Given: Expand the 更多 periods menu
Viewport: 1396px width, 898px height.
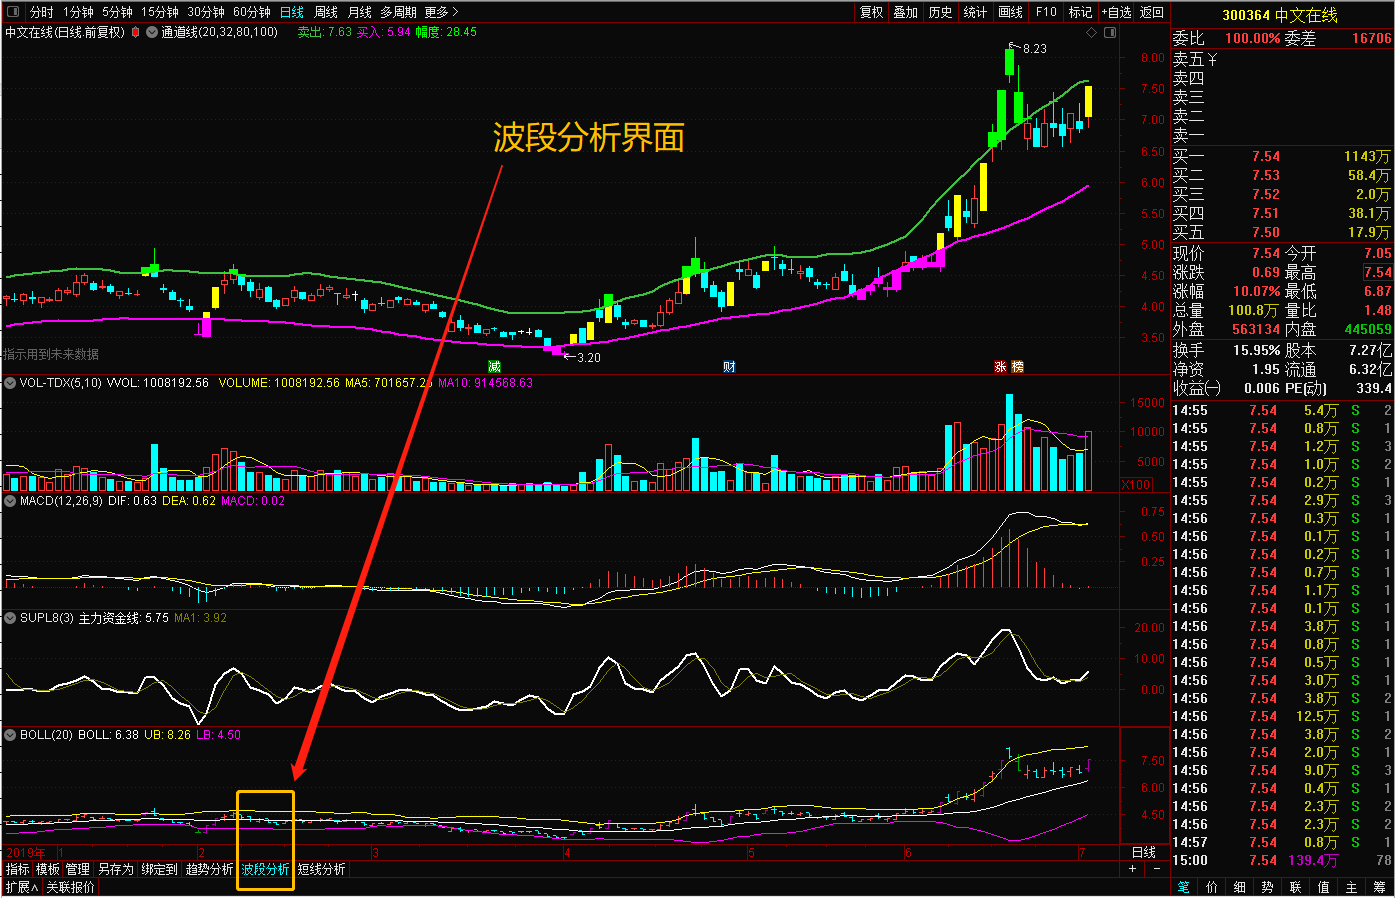Looking at the screenshot, I should point(441,12).
